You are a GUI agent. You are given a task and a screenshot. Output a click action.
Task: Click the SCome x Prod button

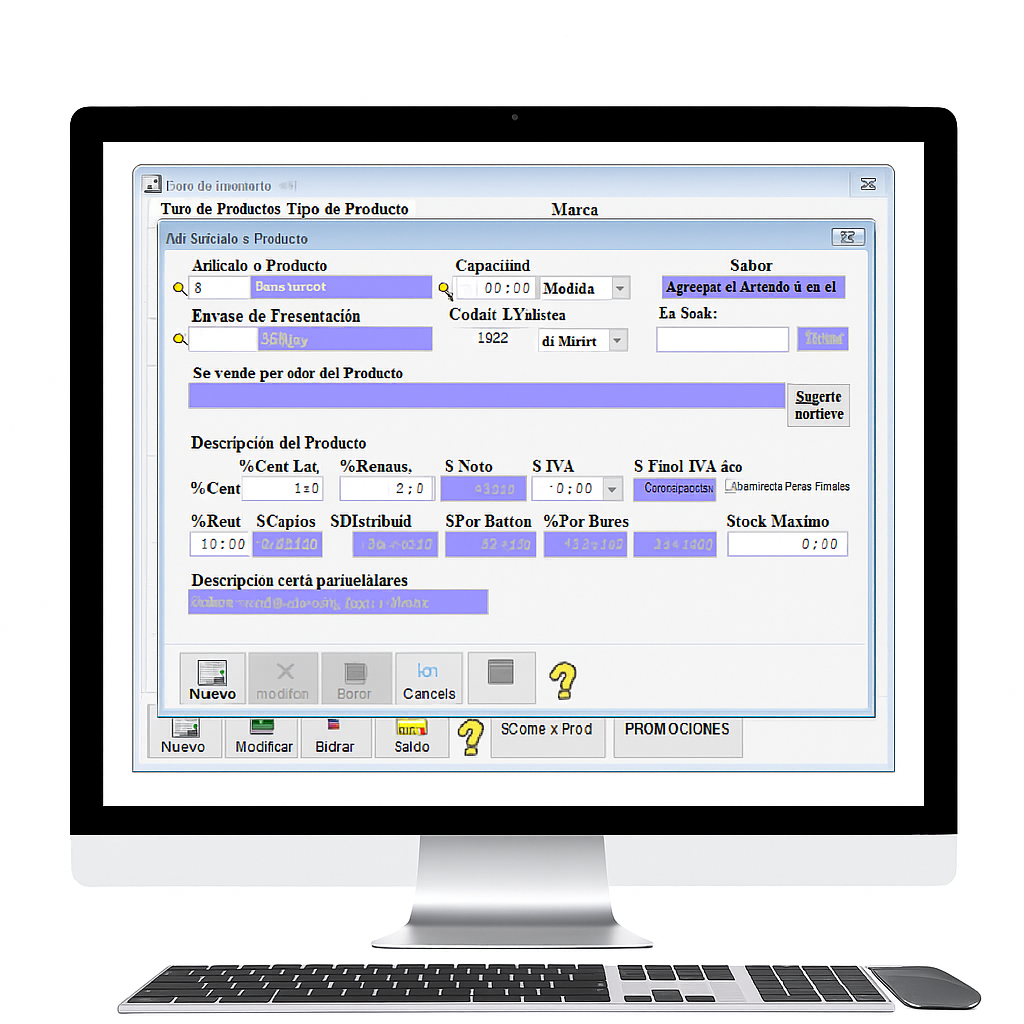tap(547, 730)
